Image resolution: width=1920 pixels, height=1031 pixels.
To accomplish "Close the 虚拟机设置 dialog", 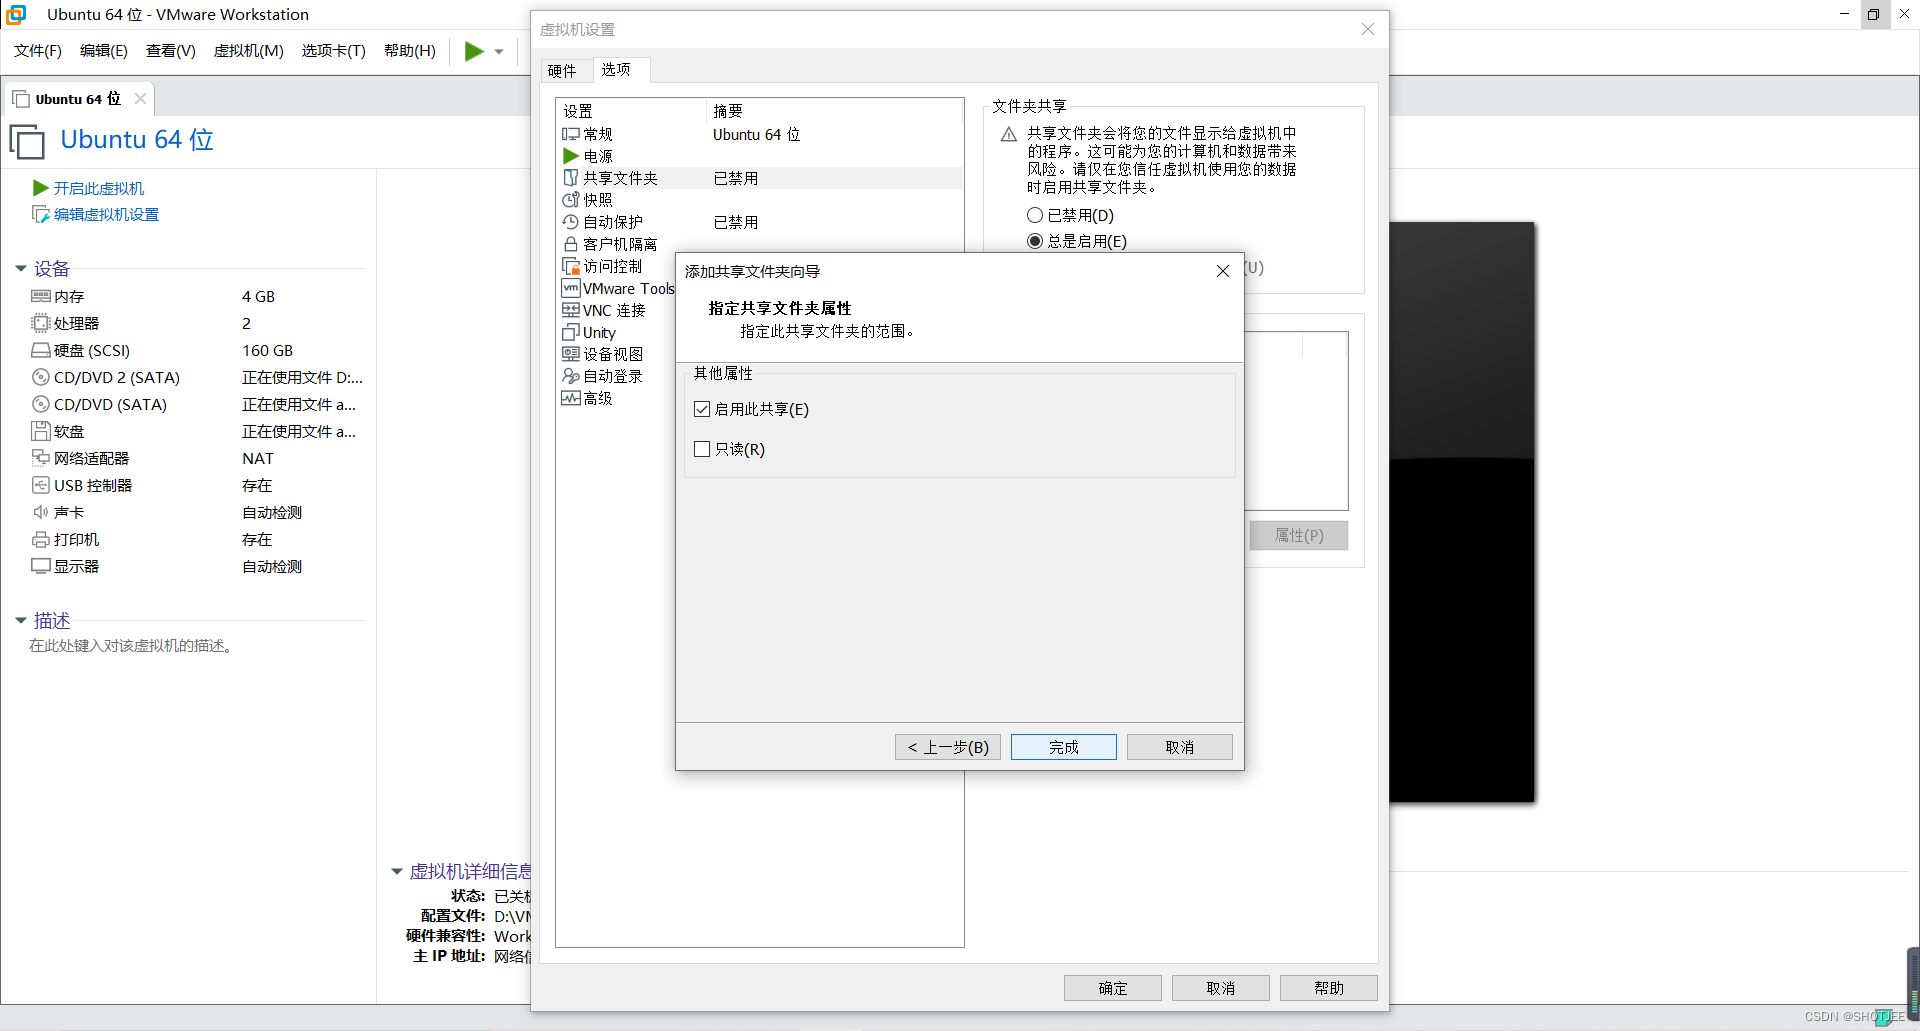I will 1367,29.
